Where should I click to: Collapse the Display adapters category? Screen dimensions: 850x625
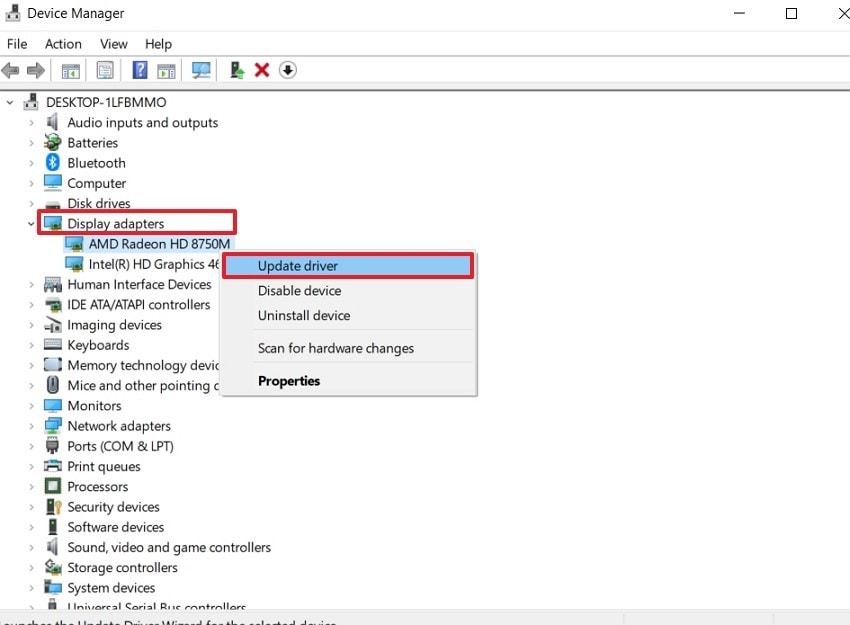point(31,223)
